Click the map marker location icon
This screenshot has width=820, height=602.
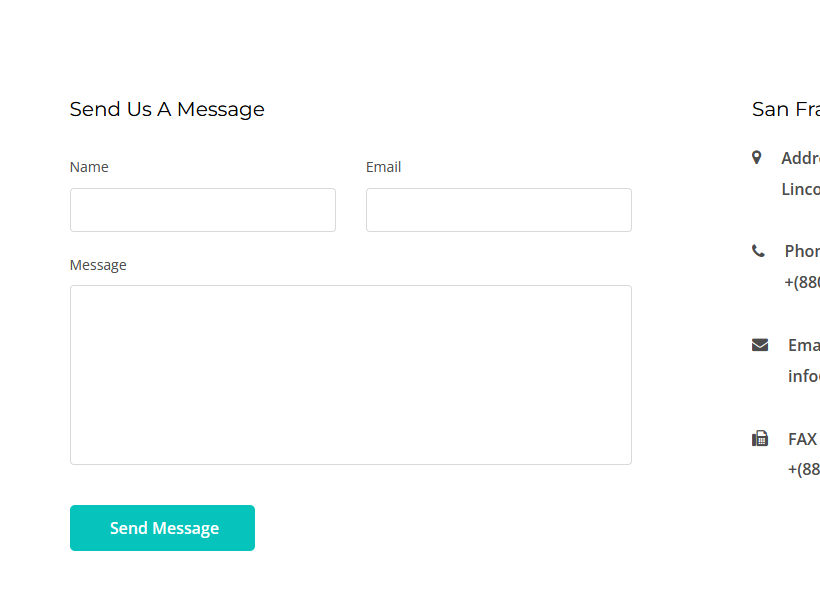(757, 157)
